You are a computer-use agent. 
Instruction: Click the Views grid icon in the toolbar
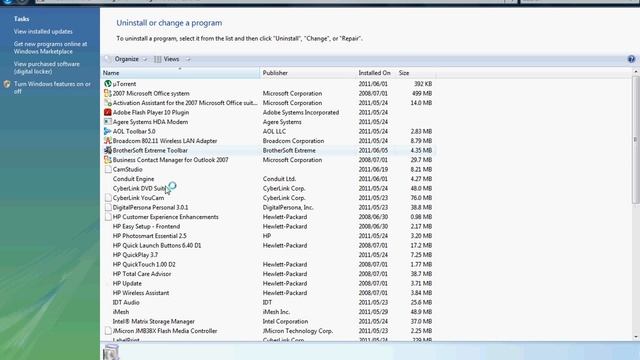coord(158,59)
